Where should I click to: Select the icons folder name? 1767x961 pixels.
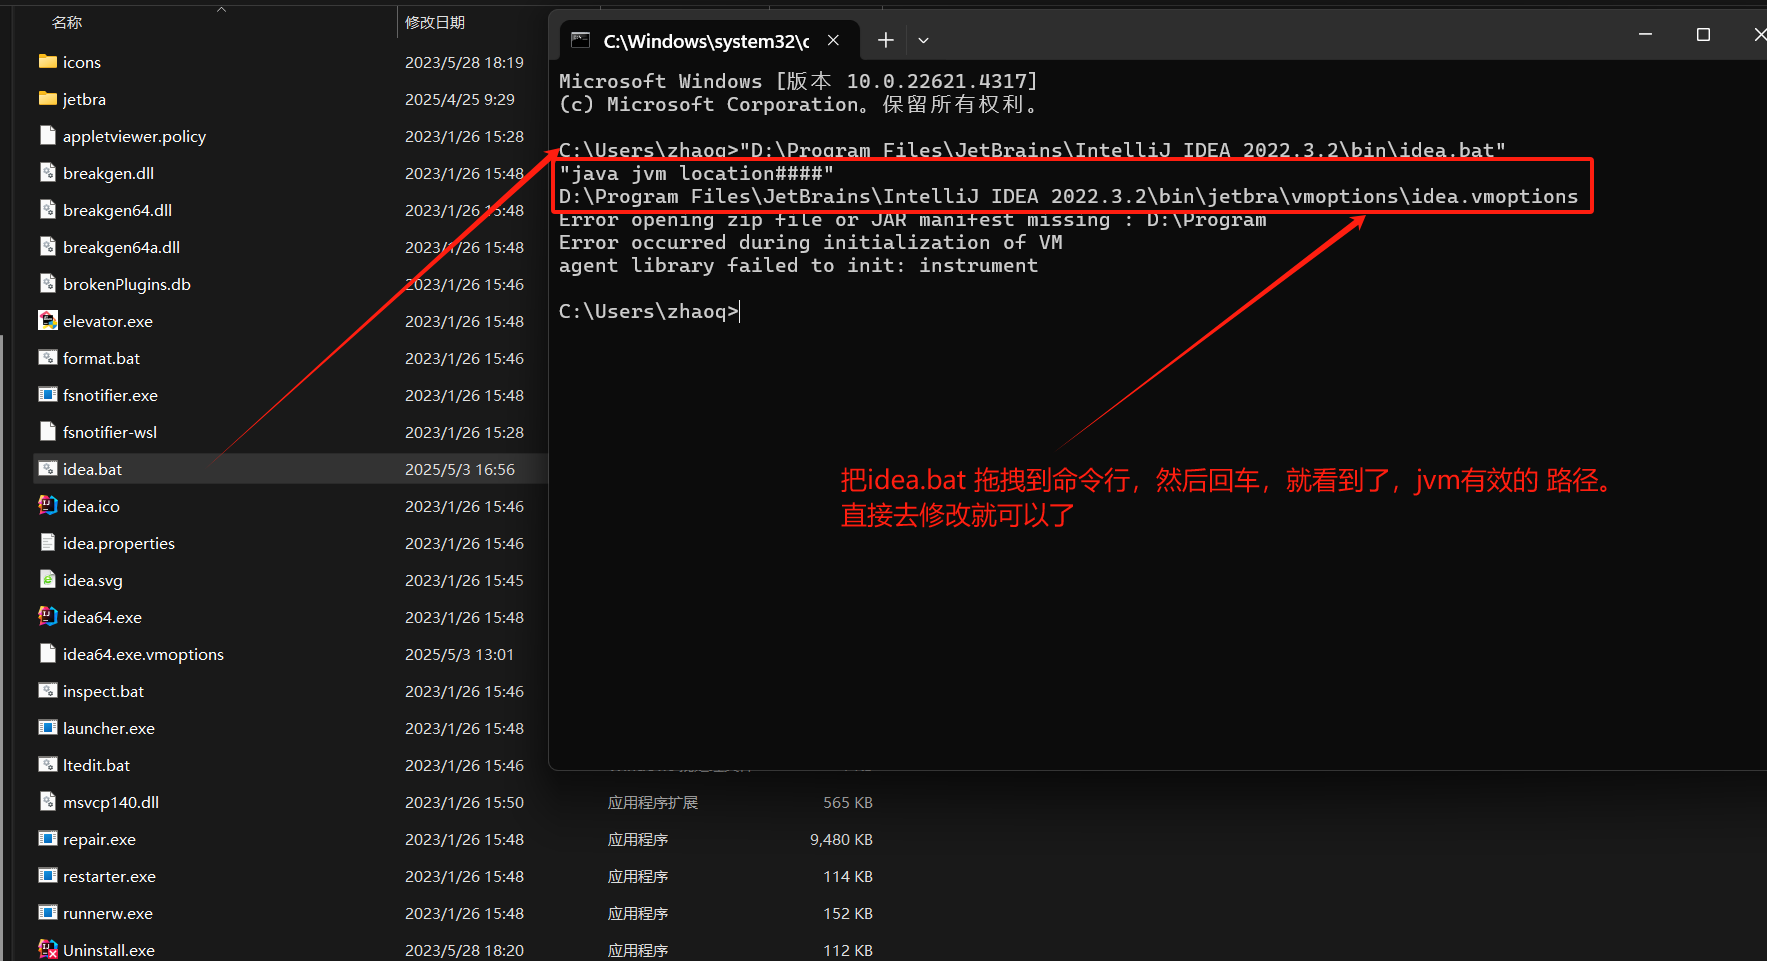[x=82, y=62]
